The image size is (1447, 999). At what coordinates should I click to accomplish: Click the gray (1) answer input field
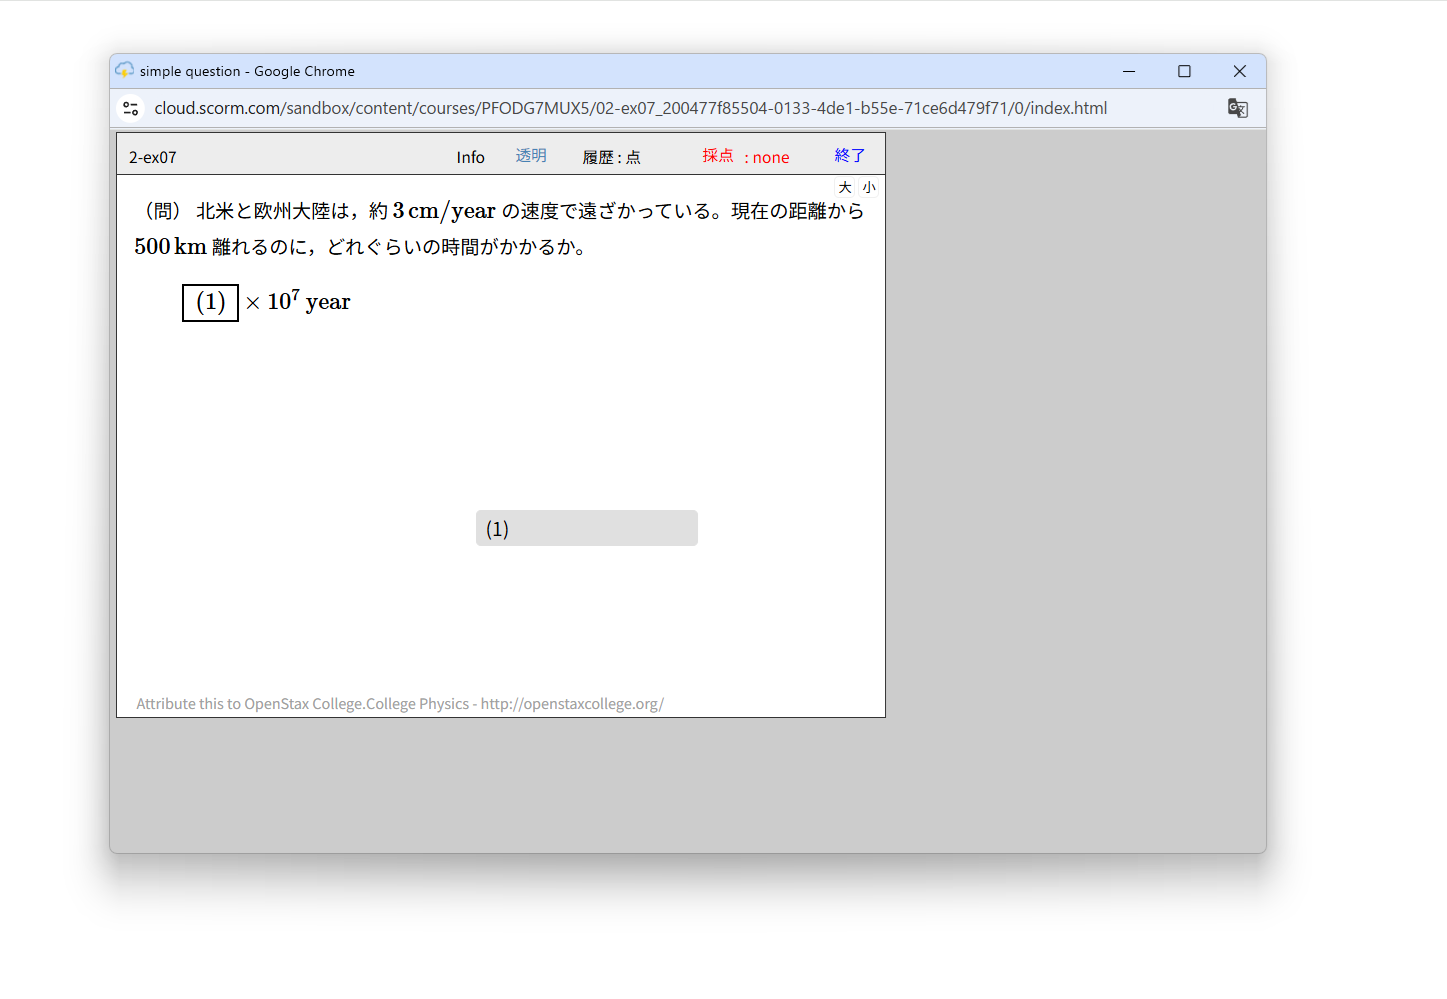point(587,528)
